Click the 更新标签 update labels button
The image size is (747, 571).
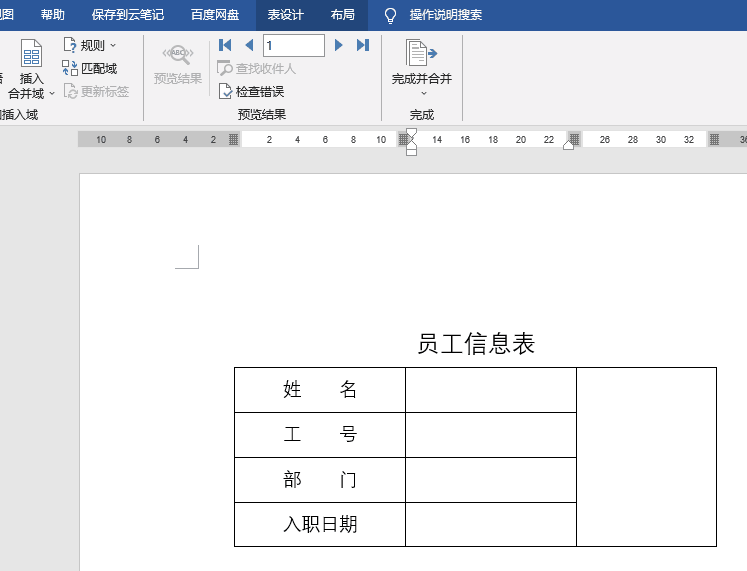[x=96, y=91]
